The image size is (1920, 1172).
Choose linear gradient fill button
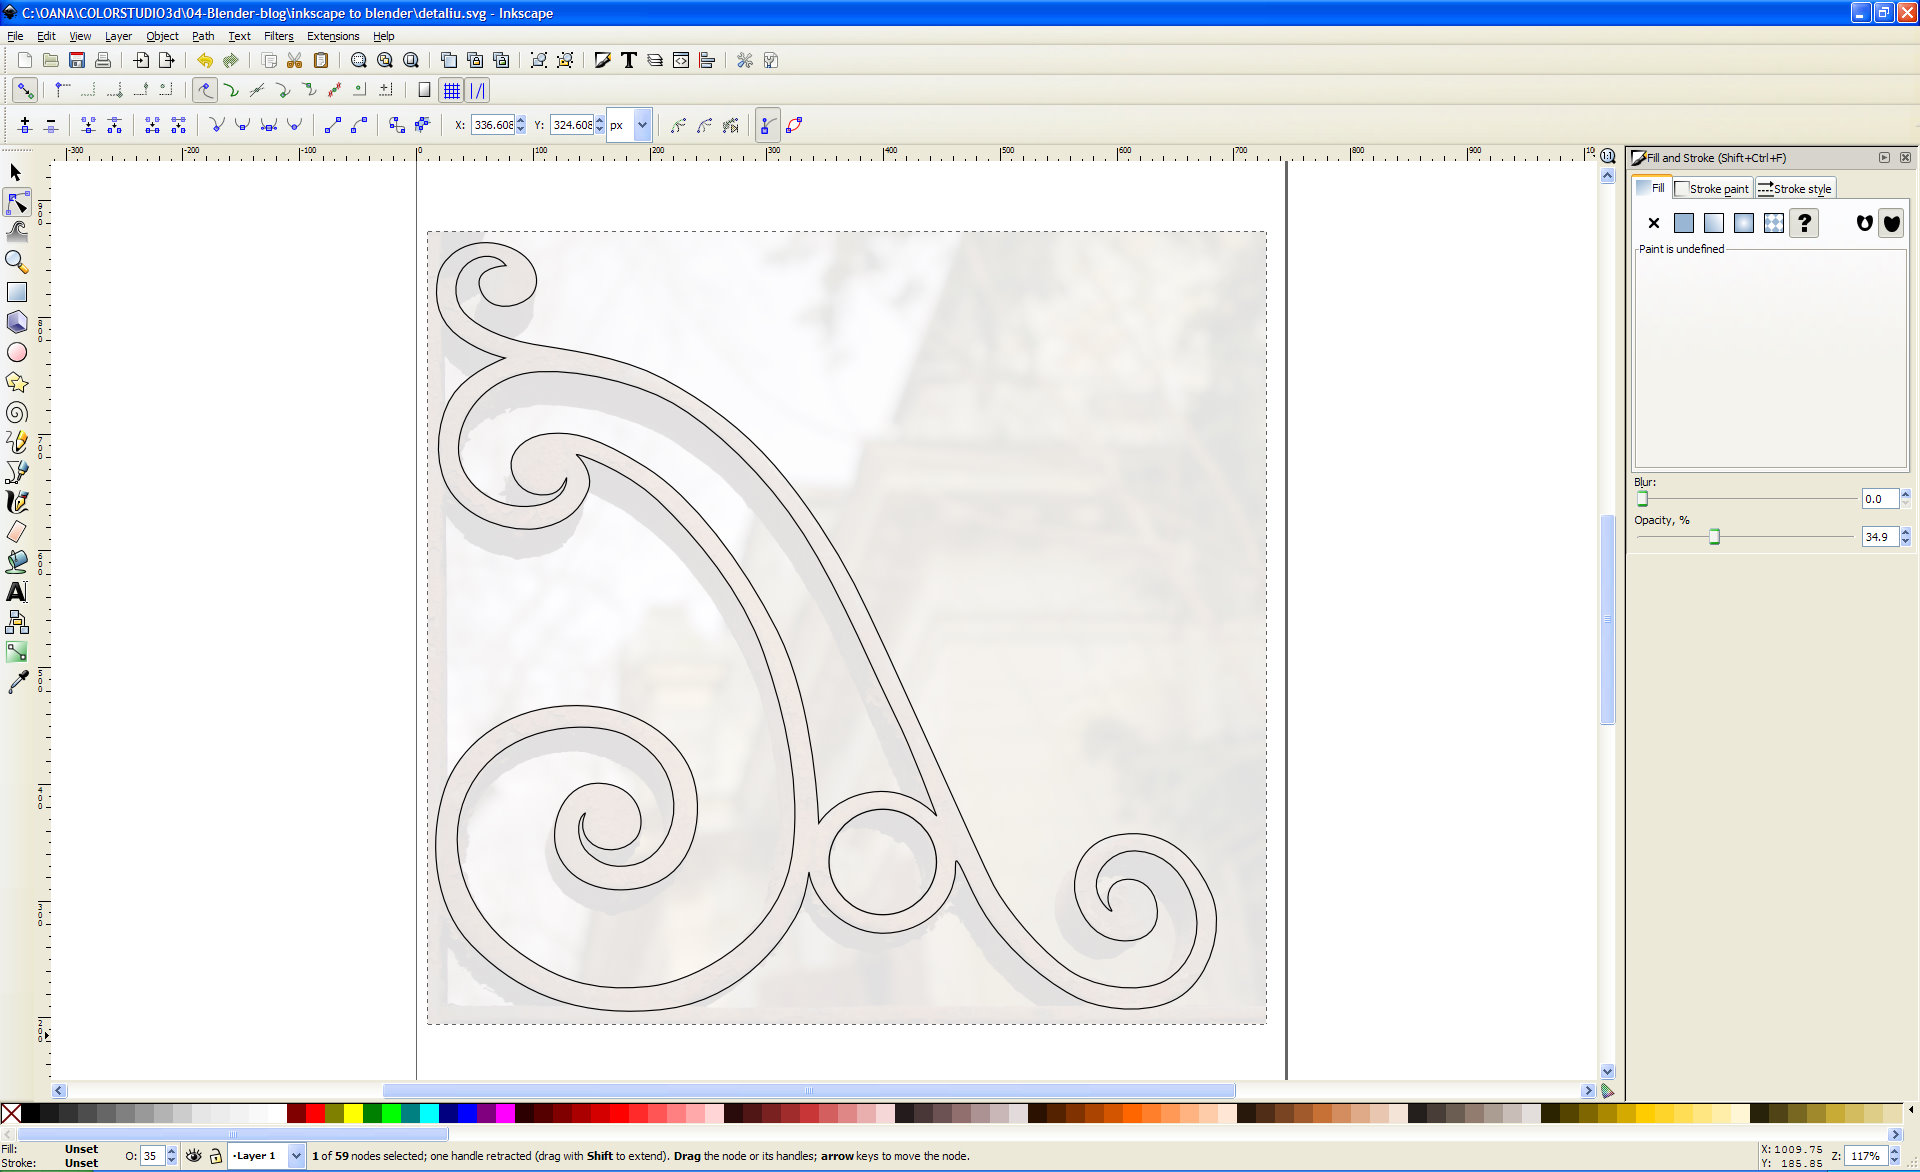coord(1714,223)
